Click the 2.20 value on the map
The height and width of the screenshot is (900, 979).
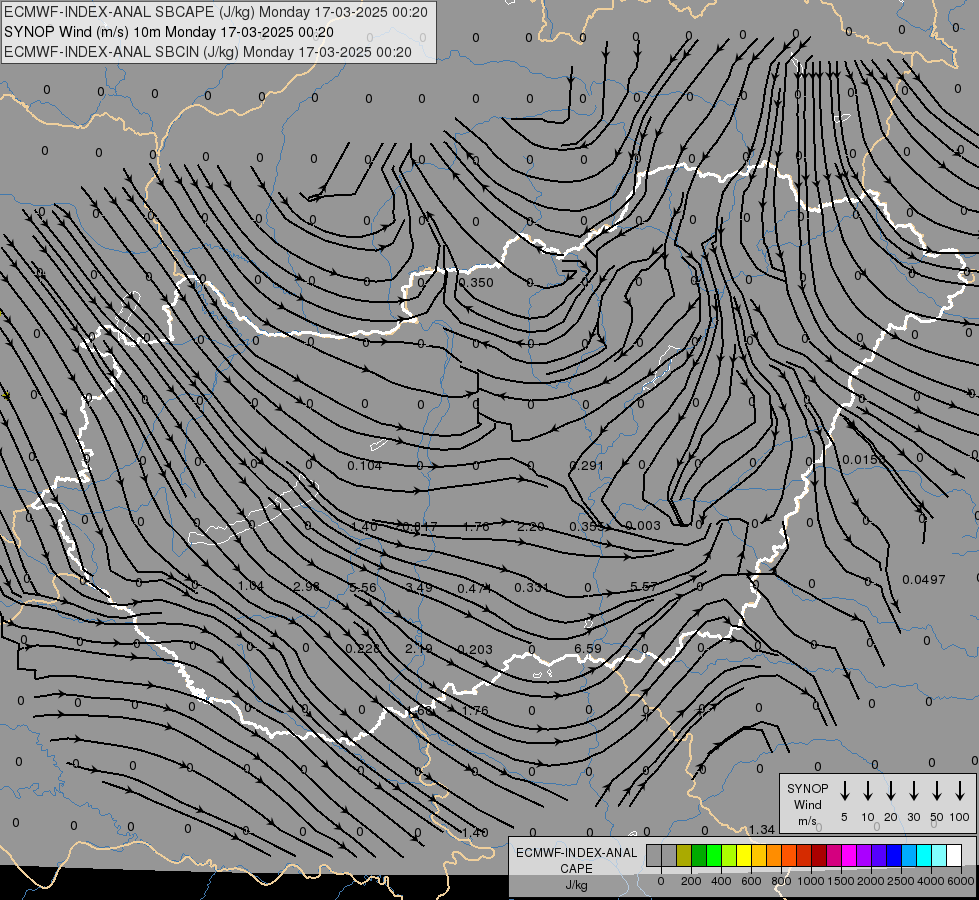click(x=531, y=527)
